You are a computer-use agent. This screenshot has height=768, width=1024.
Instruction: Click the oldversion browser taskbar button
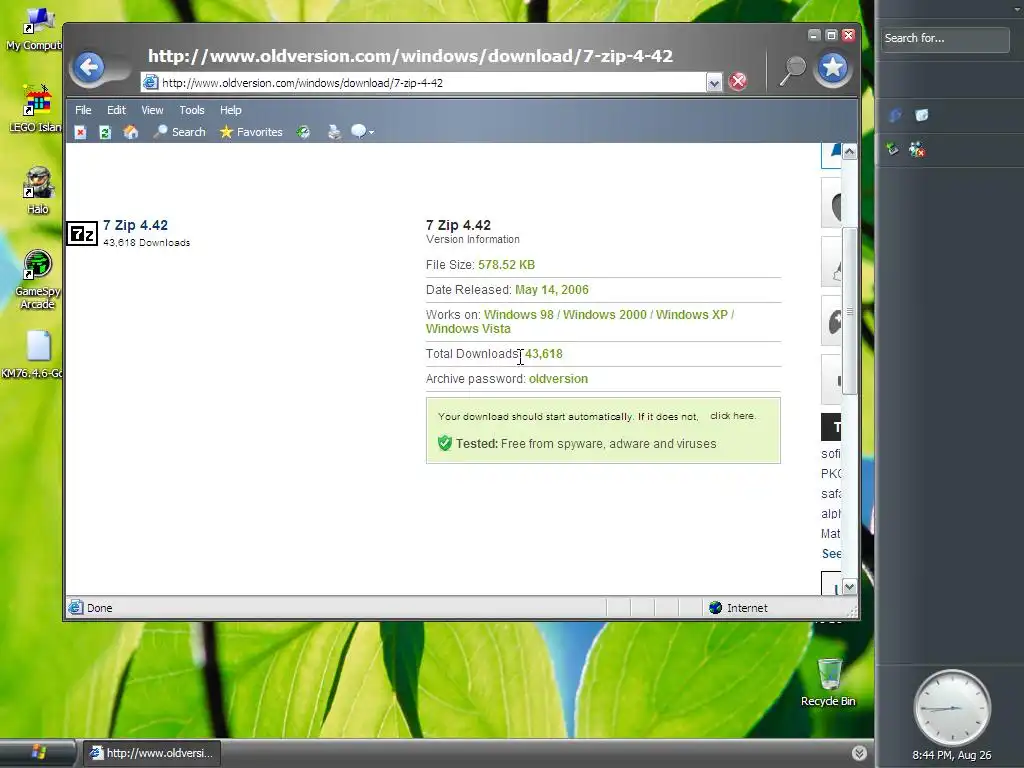click(x=152, y=753)
